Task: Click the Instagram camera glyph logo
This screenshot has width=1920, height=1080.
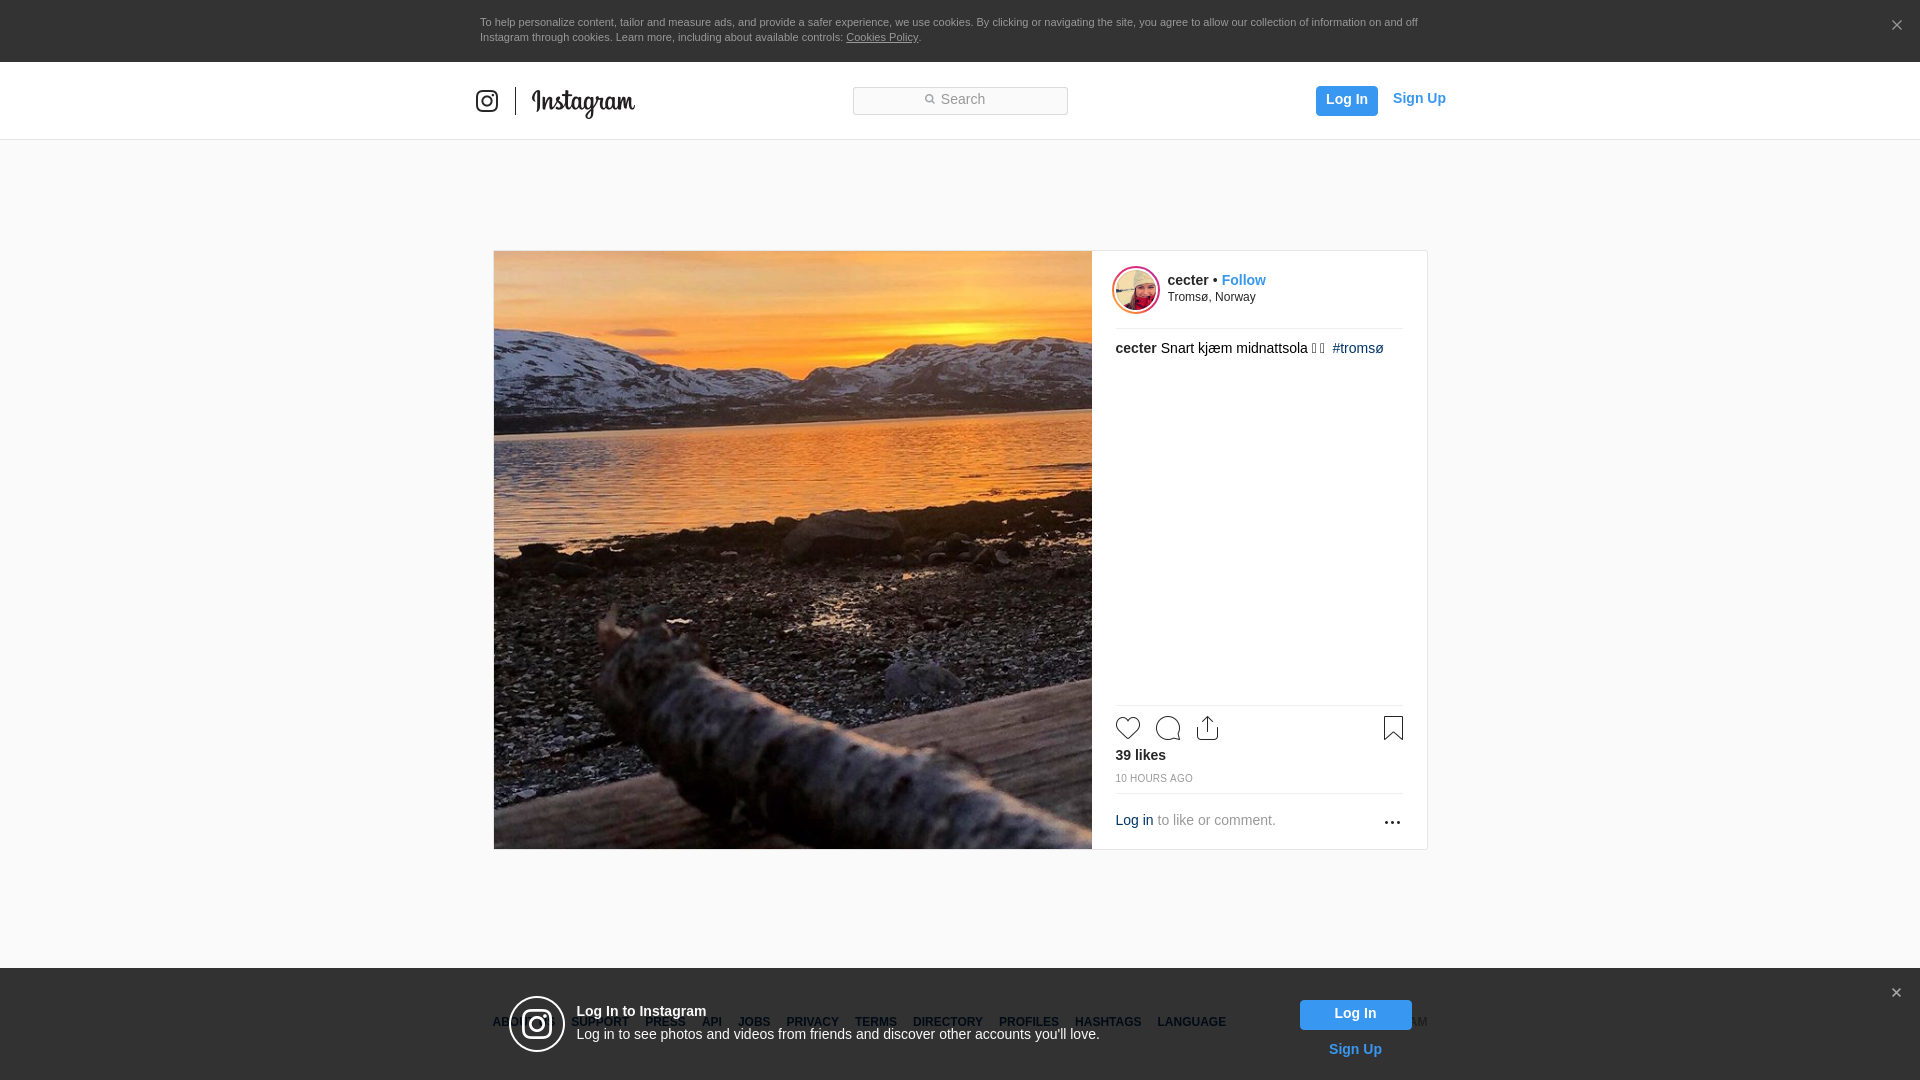Action: pyautogui.click(x=487, y=101)
